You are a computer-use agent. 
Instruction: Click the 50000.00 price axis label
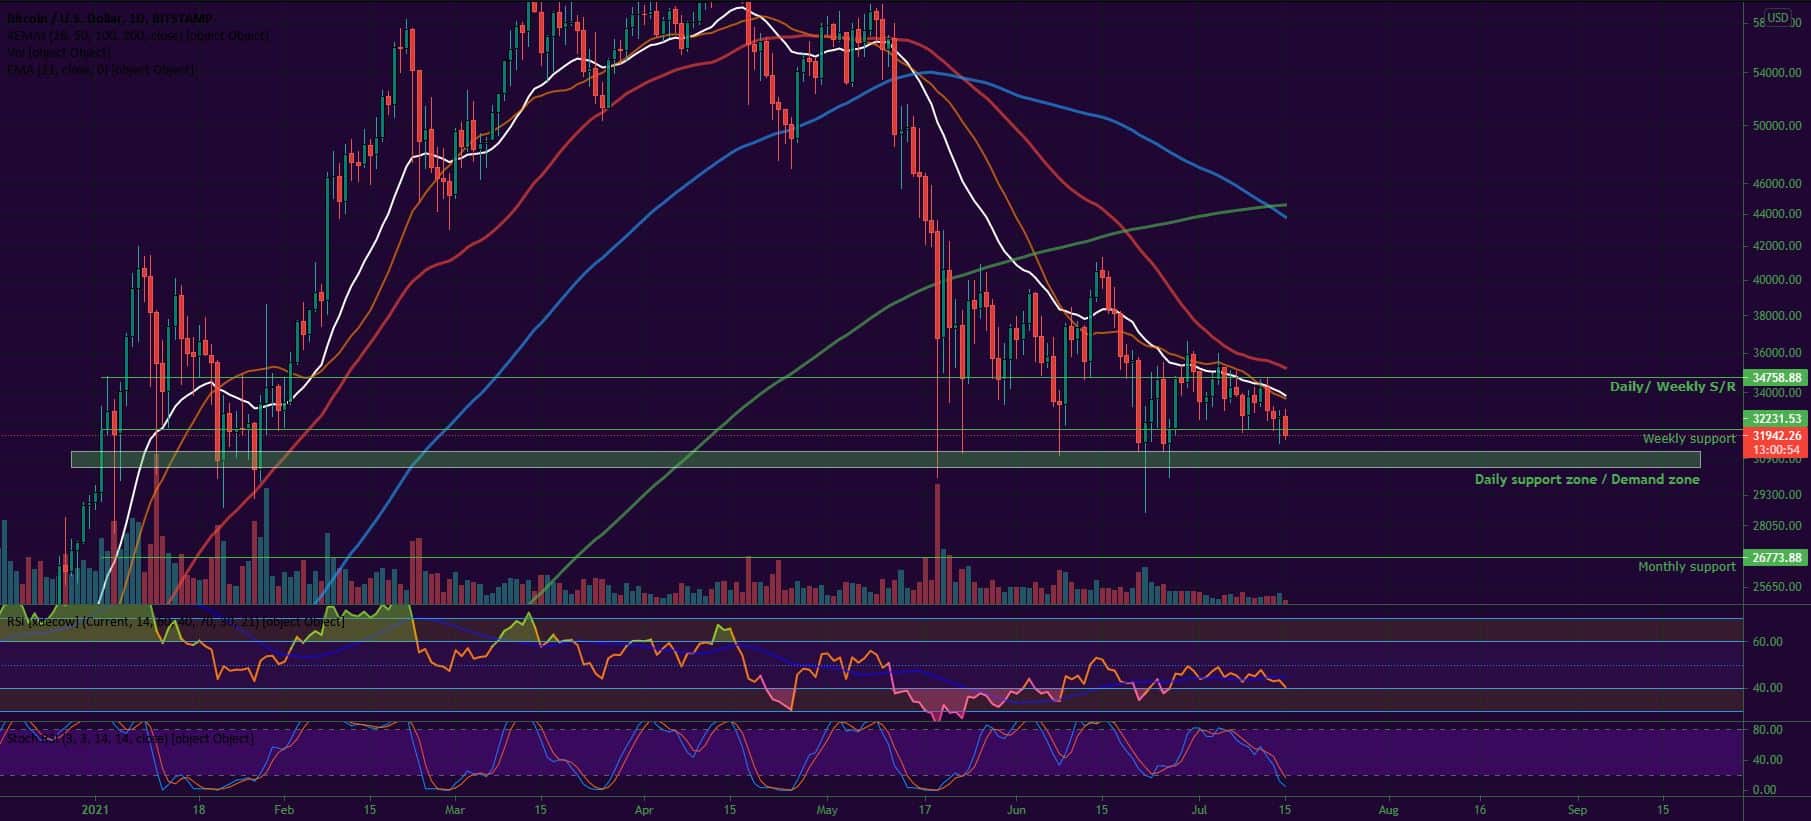pos(1777,126)
